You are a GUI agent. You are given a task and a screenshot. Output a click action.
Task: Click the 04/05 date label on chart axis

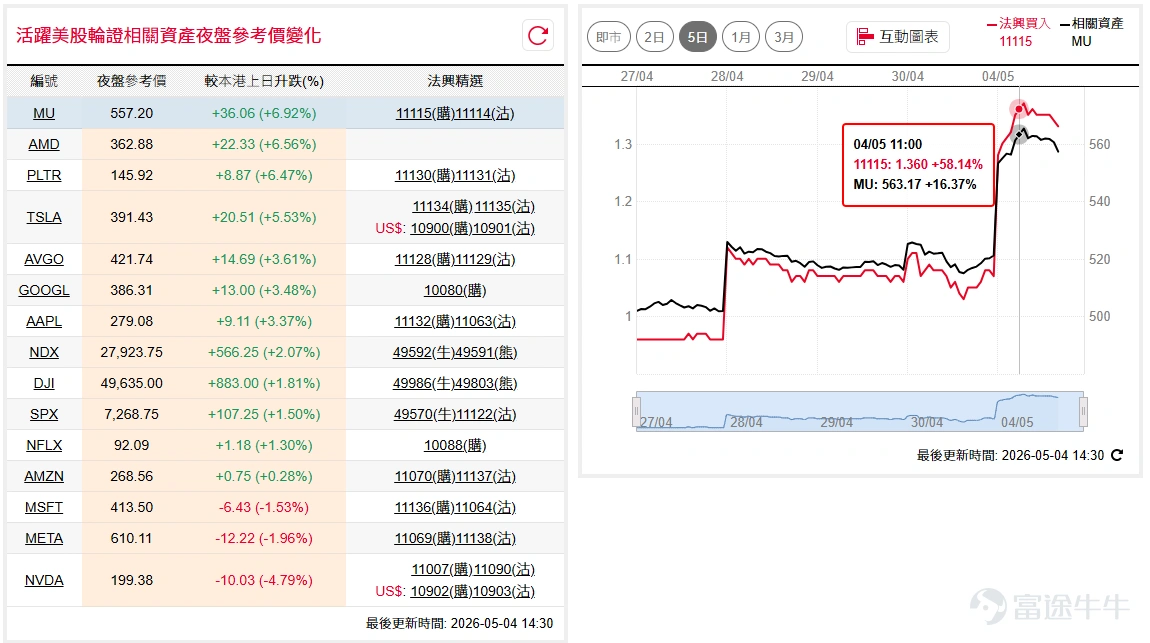pos(997,76)
